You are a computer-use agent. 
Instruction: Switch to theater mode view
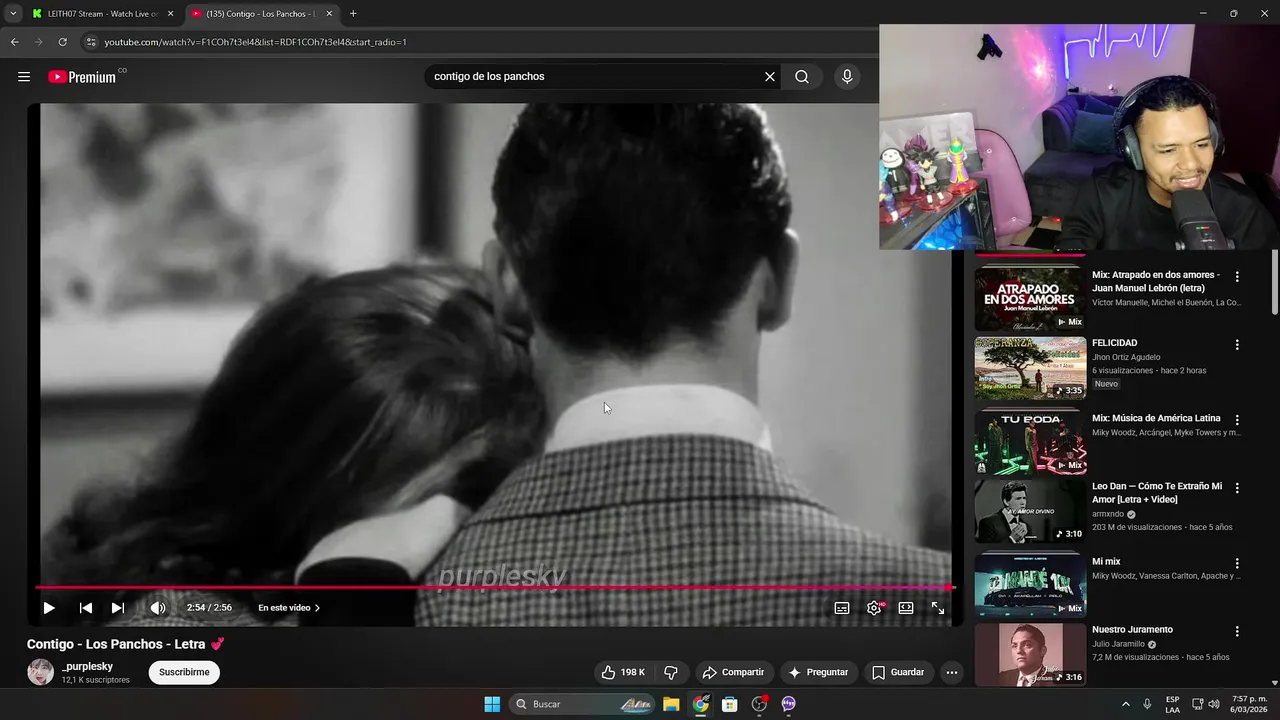[906, 608]
